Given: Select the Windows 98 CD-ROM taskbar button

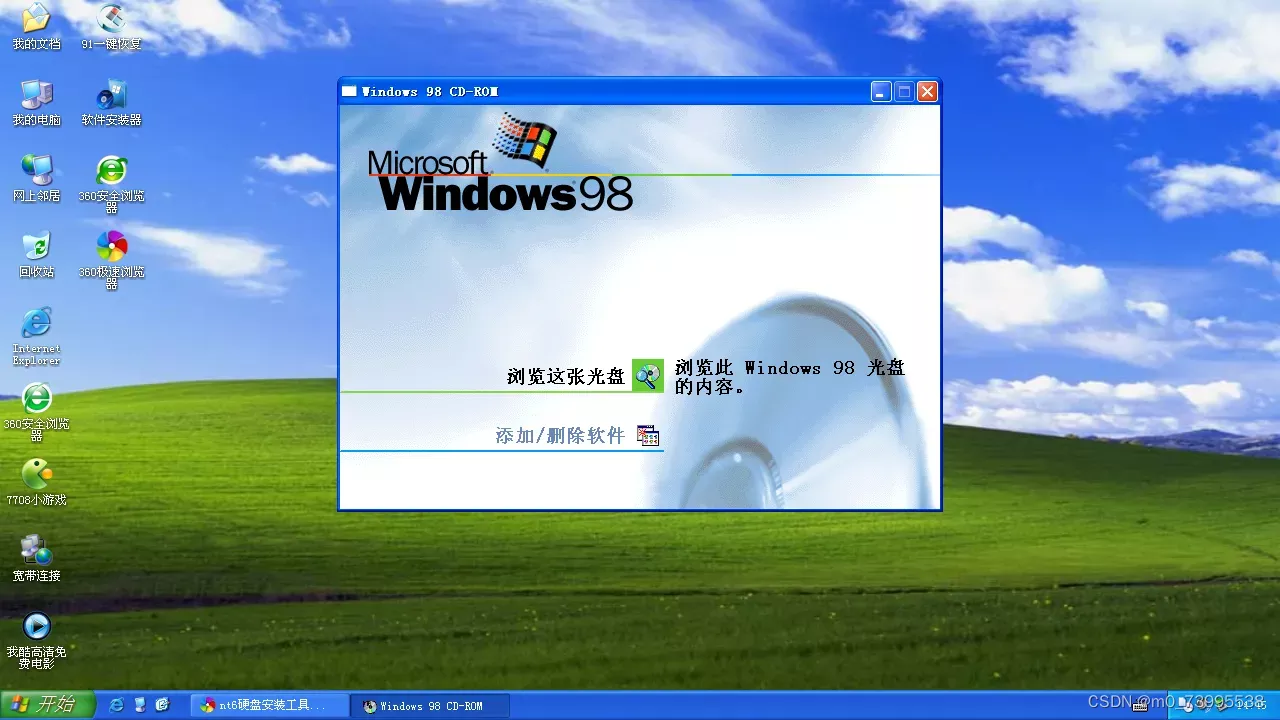Looking at the screenshot, I should (x=431, y=705).
